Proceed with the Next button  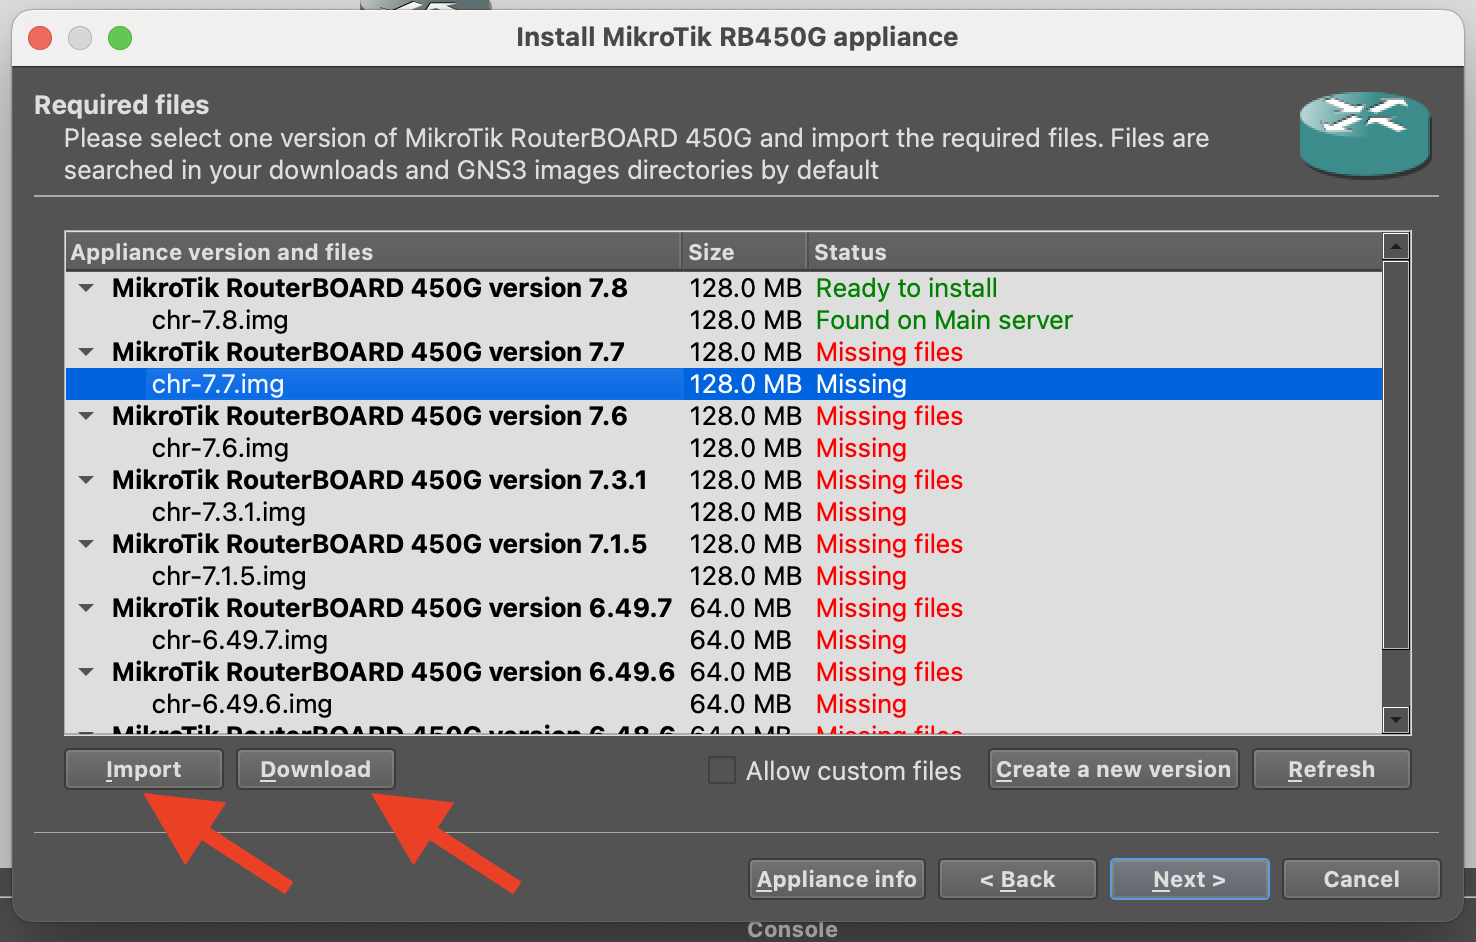pos(1189,879)
